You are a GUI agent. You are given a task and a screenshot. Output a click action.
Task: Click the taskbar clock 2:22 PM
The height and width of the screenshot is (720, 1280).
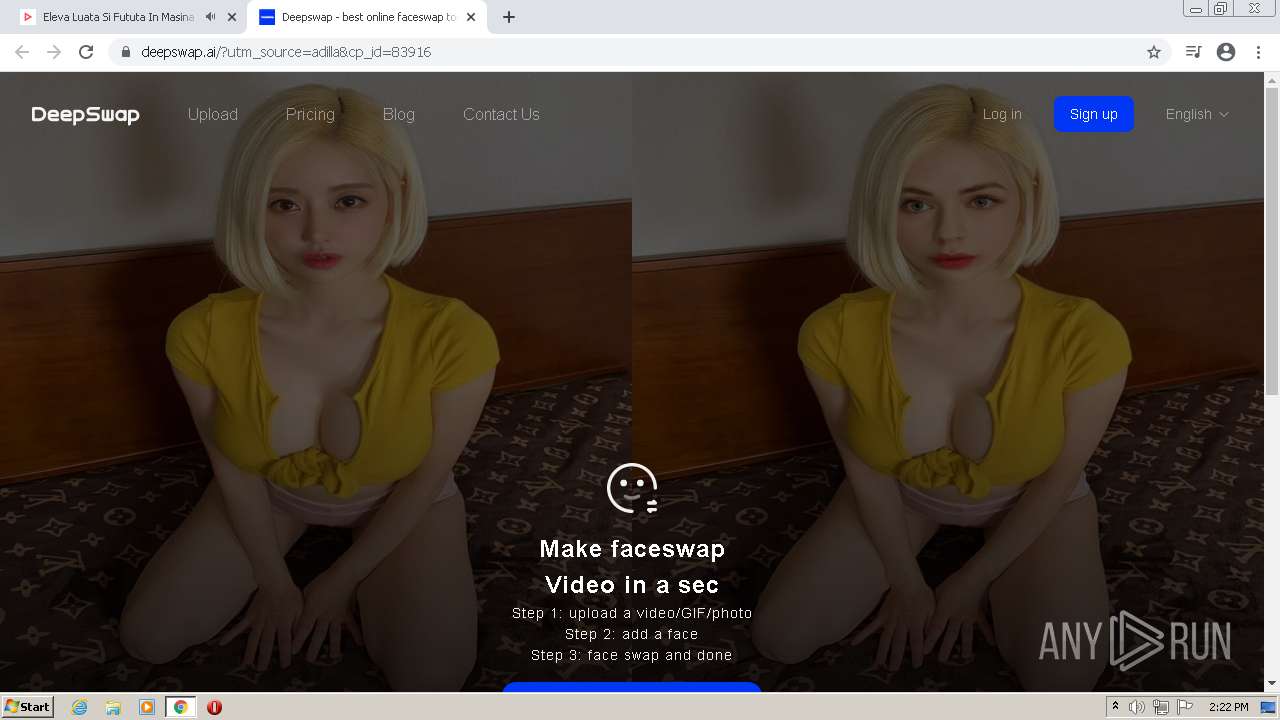point(1228,707)
